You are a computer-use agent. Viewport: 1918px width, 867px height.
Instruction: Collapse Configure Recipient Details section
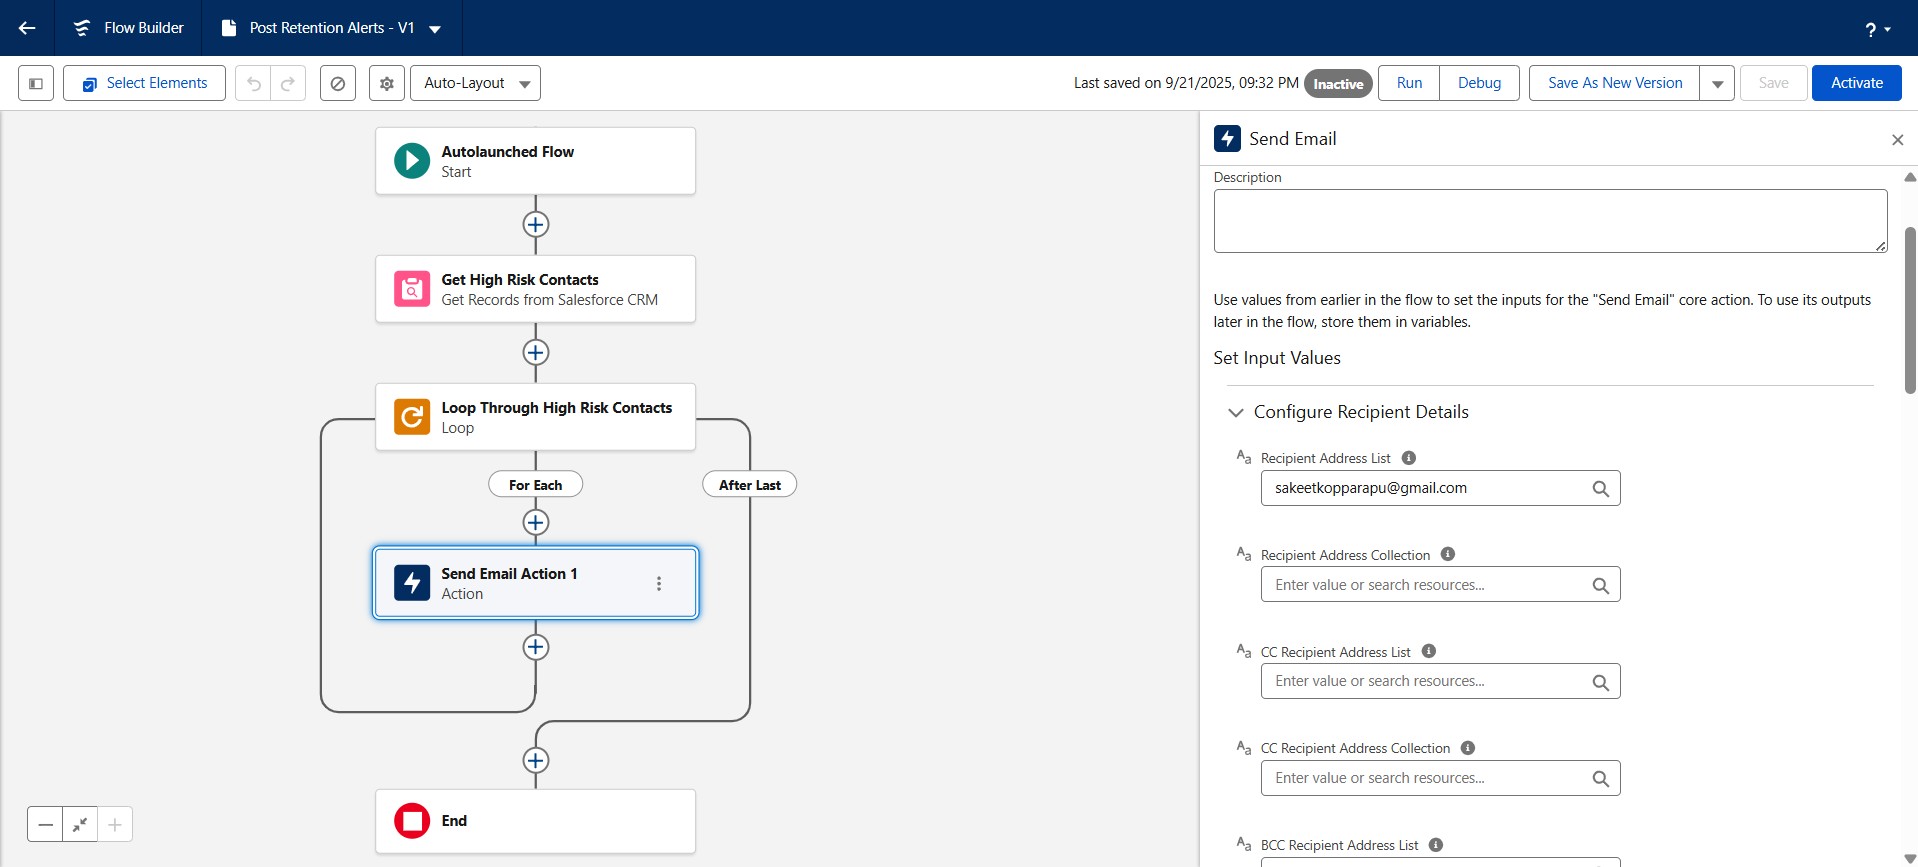tap(1236, 412)
